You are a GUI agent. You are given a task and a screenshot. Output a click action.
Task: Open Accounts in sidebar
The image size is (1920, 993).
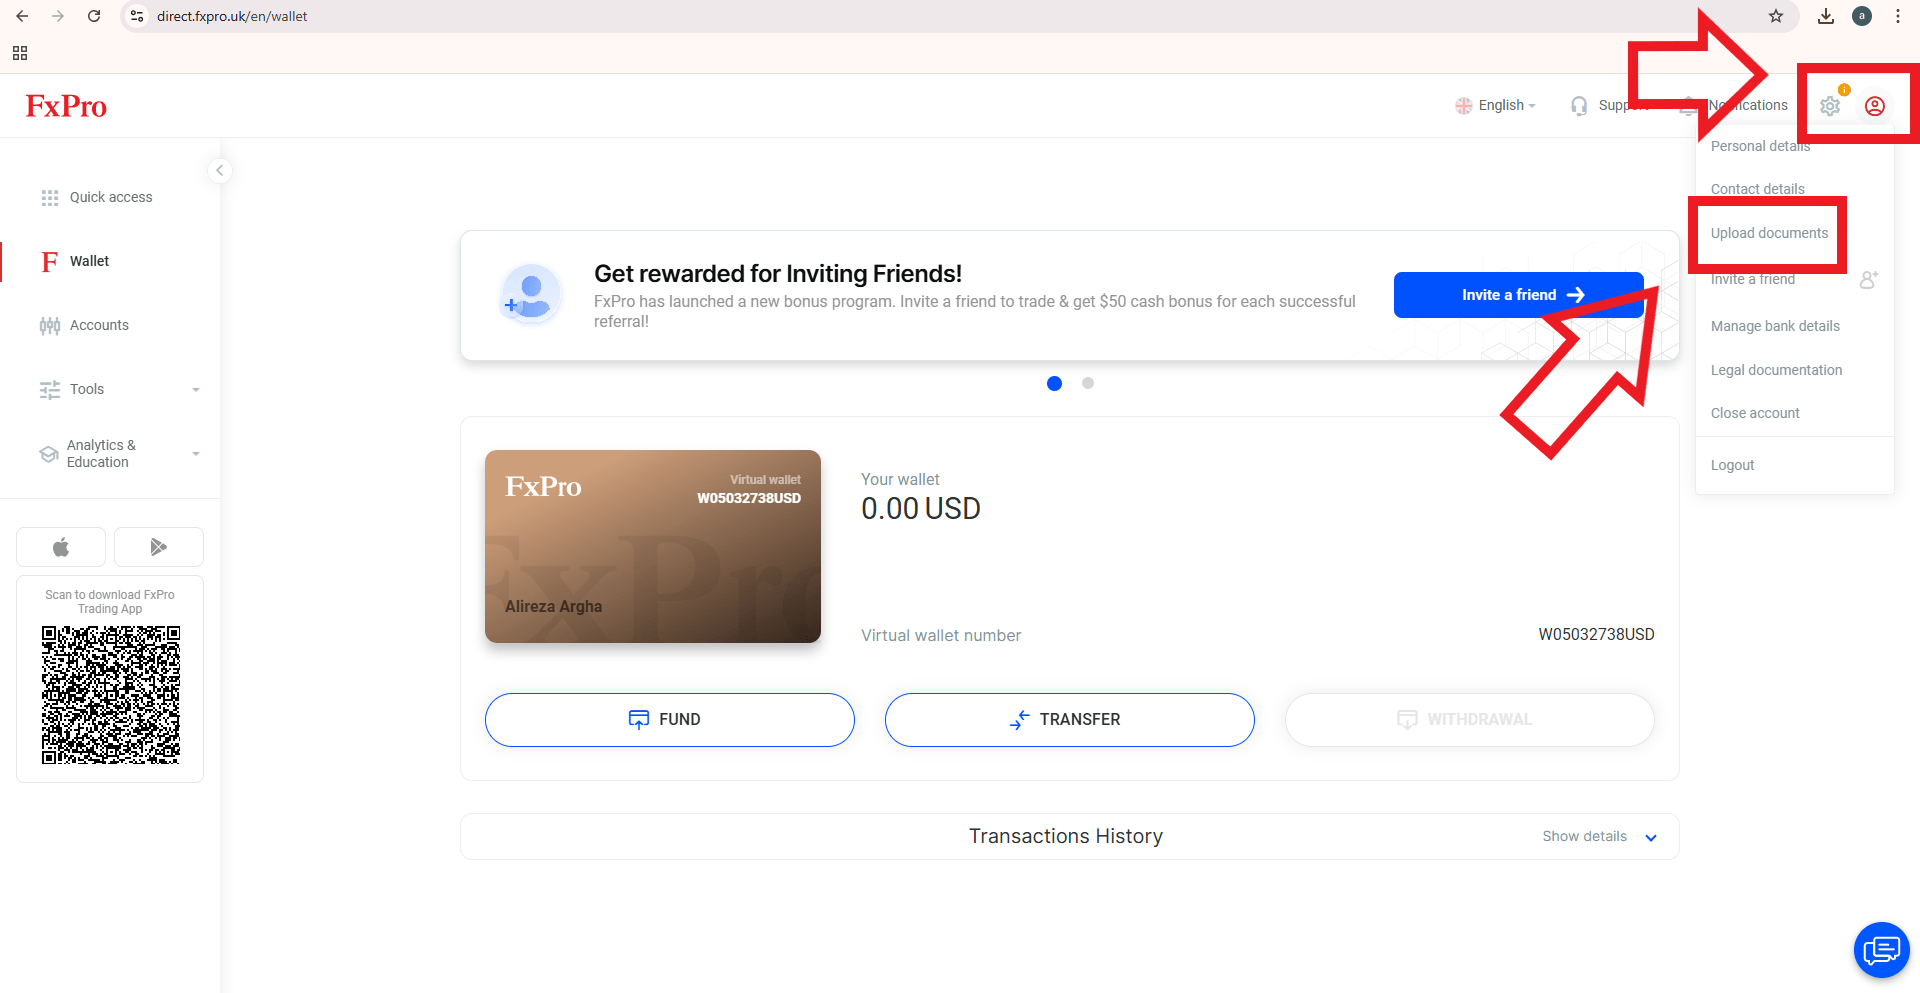(99, 326)
